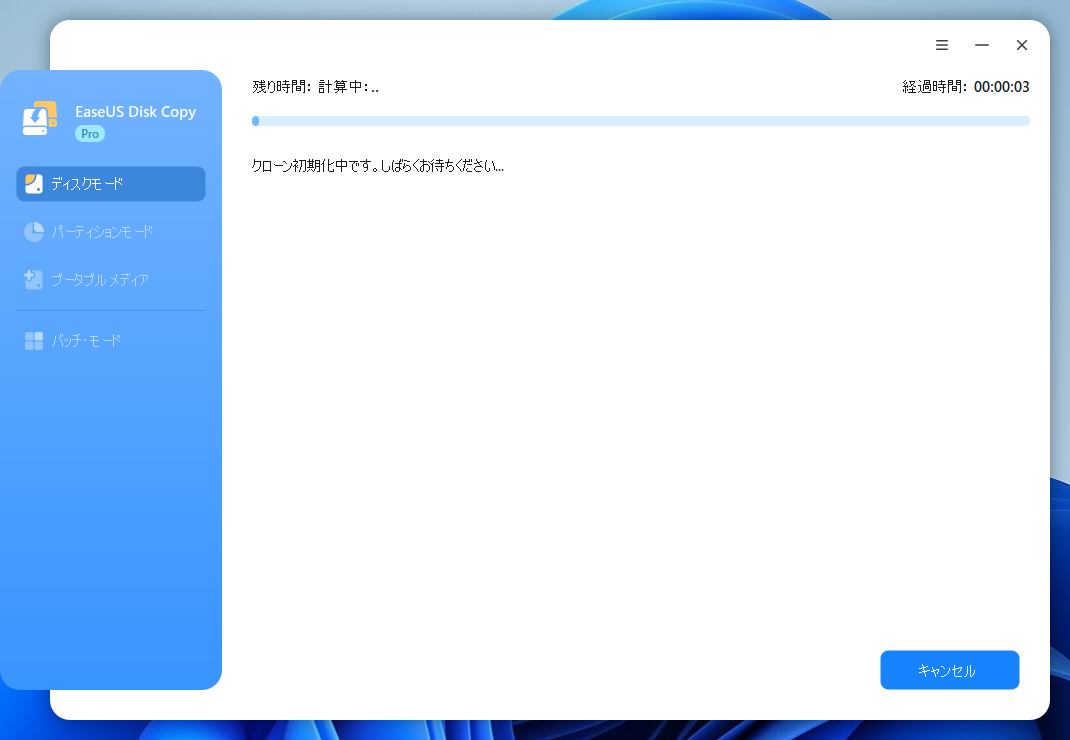Open the hamburger menu in title bar
The height and width of the screenshot is (740, 1070).
pos(942,45)
